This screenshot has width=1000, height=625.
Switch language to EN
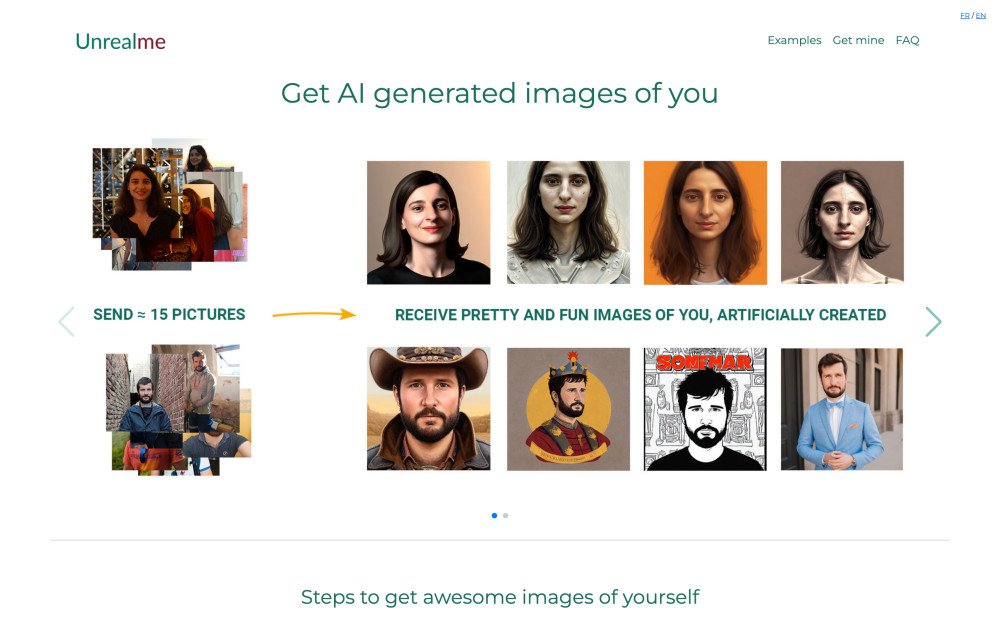point(981,16)
